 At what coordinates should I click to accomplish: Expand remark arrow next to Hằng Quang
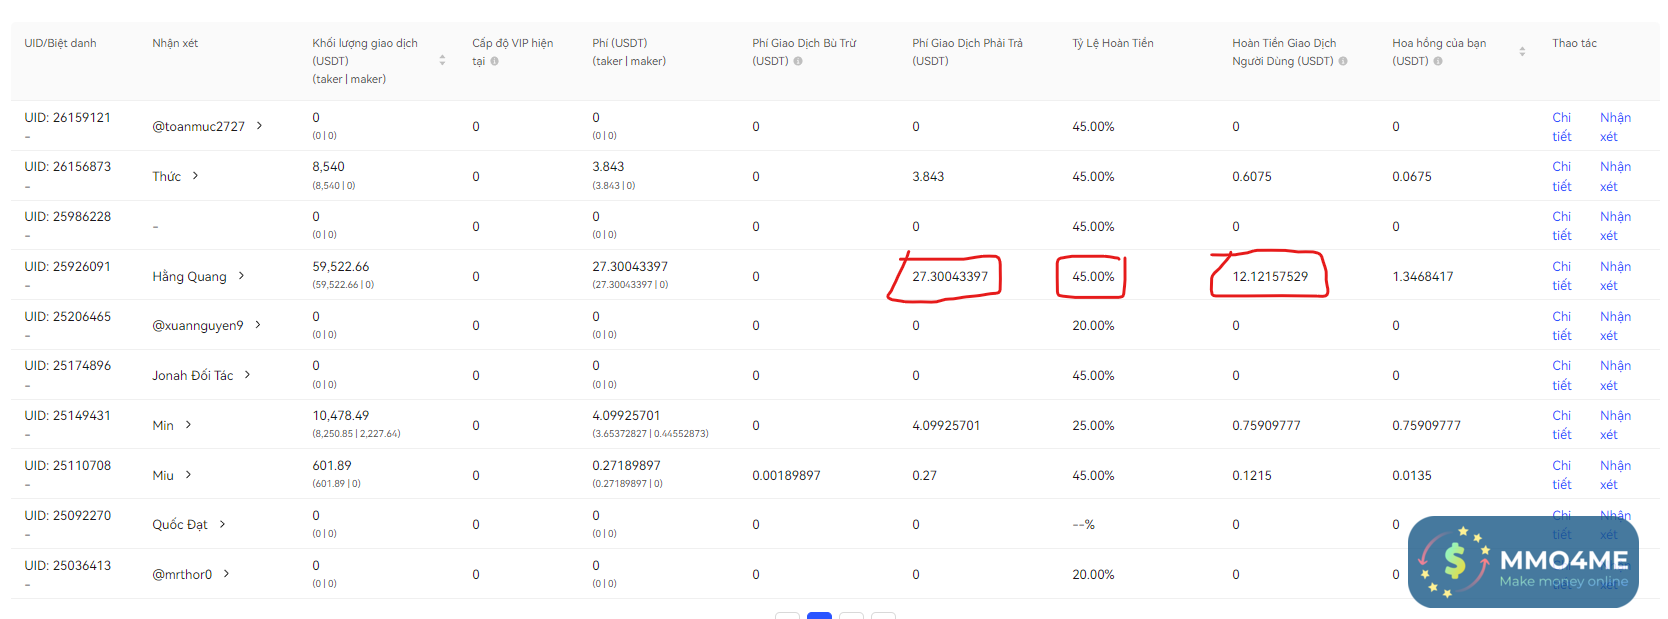pyautogui.click(x=241, y=276)
